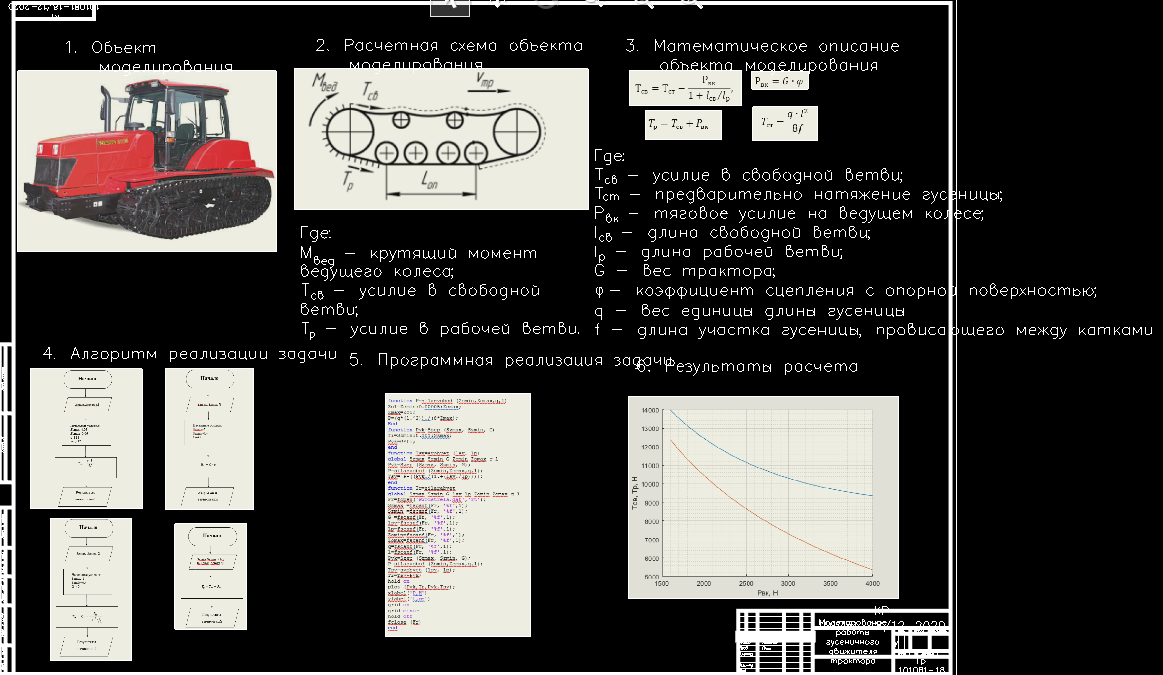Screen dimensions: 1163x675
Task: Click heading "Результаты расчета"
Action: pyautogui.click(x=761, y=366)
